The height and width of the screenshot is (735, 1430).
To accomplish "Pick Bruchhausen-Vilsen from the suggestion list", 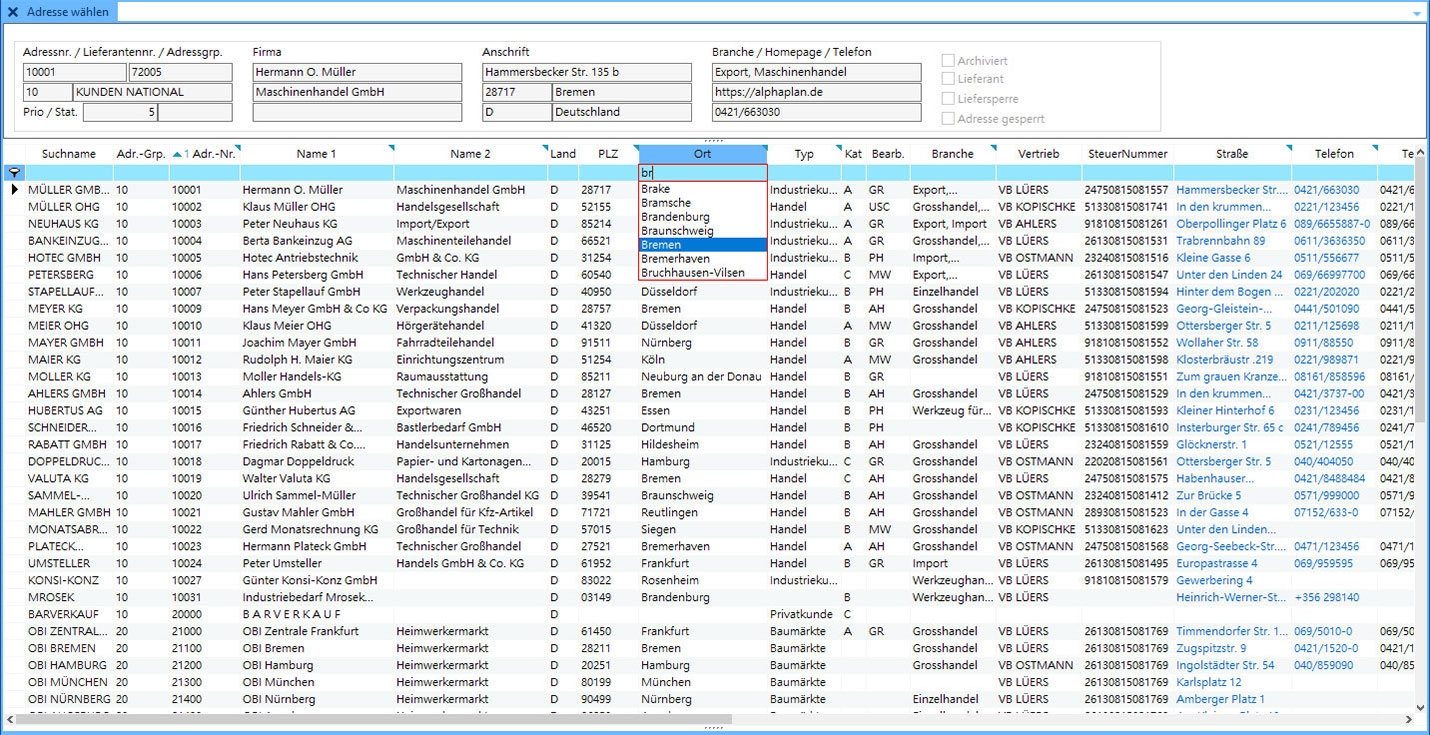I will point(702,273).
